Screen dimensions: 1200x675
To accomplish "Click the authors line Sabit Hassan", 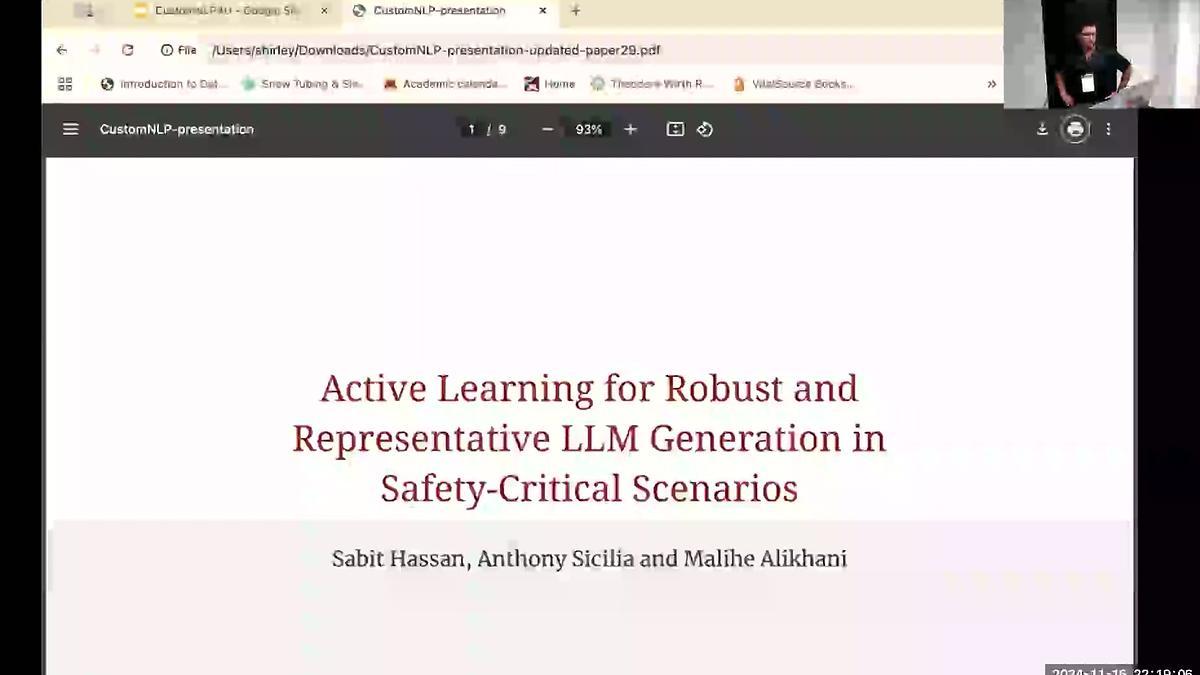I will pyautogui.click(x=589, y=558).
